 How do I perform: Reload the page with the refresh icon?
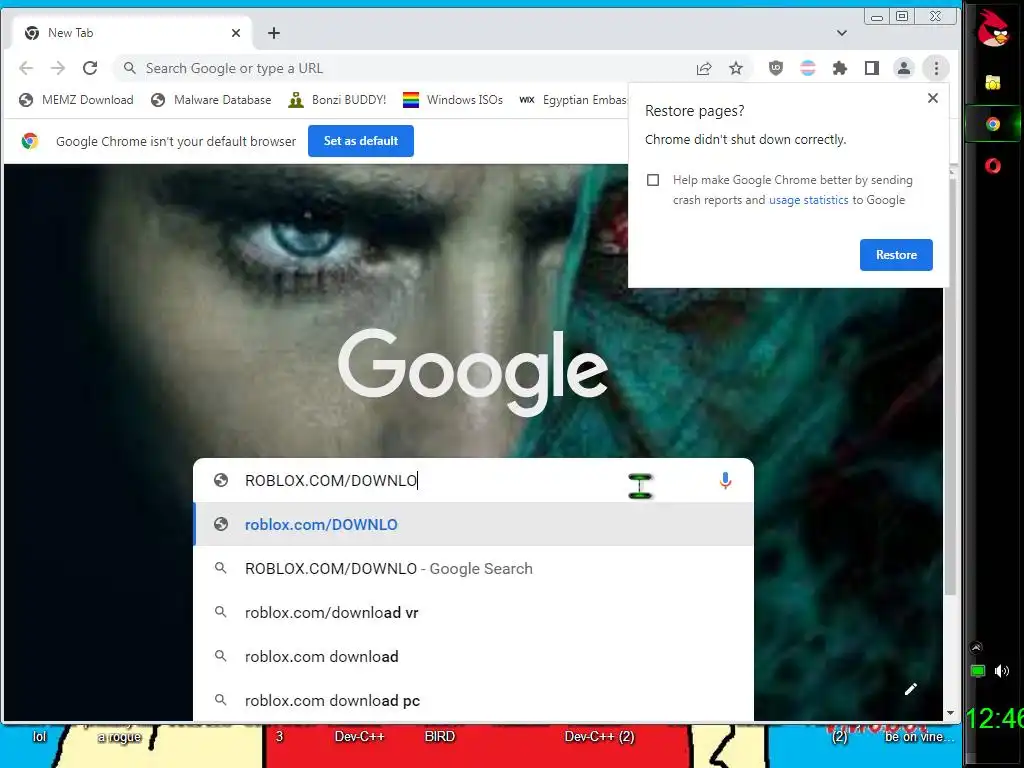(90, 68)
